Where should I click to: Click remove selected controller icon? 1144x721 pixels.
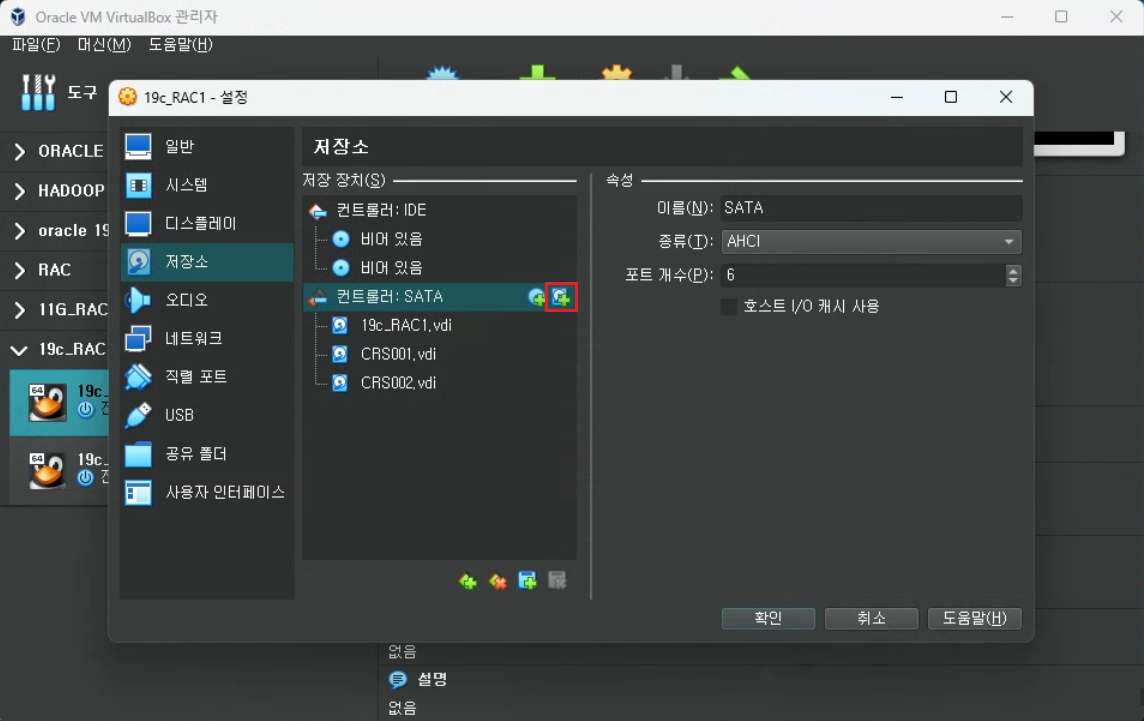pyautogui.click(x=498, y=582)
